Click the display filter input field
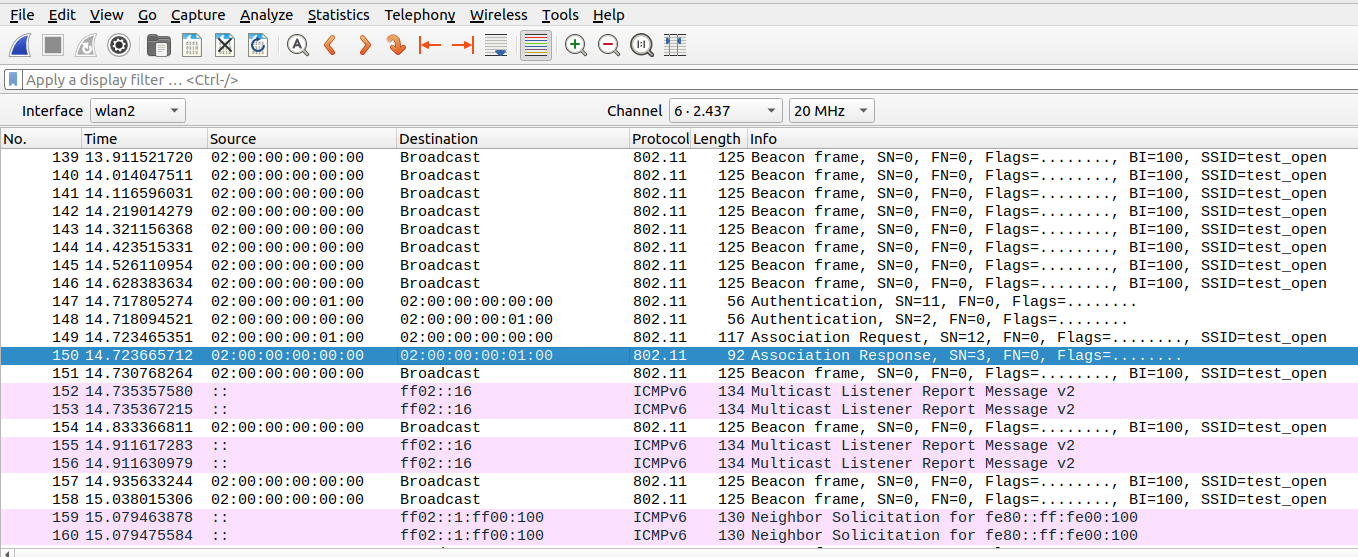The image size is (1358, 557). [680, 80]
